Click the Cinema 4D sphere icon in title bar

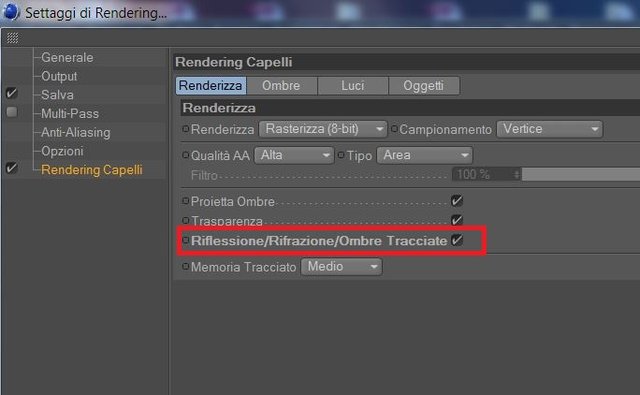(11, 11)
